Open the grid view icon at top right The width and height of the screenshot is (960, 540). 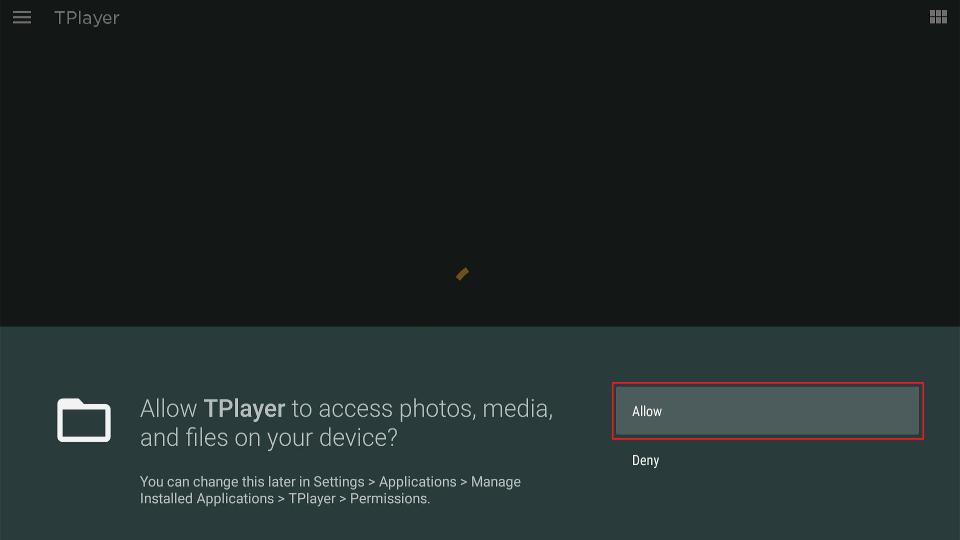click(x=938, y=17)
